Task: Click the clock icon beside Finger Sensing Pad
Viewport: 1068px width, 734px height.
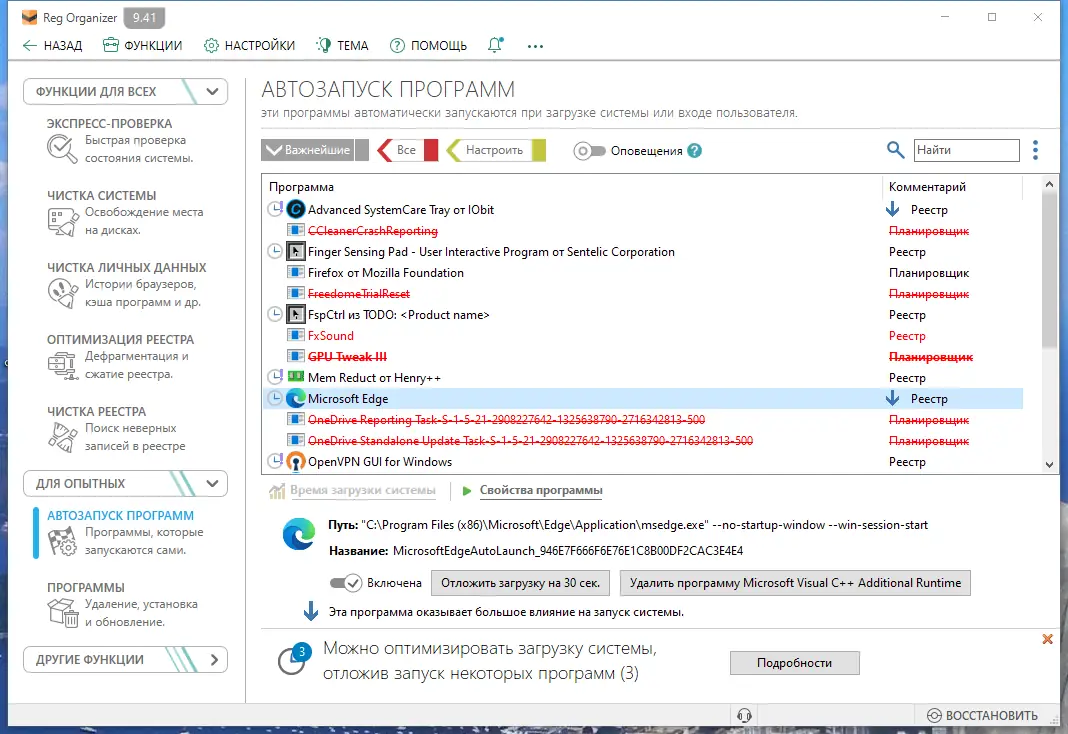Action: point(275,251)
